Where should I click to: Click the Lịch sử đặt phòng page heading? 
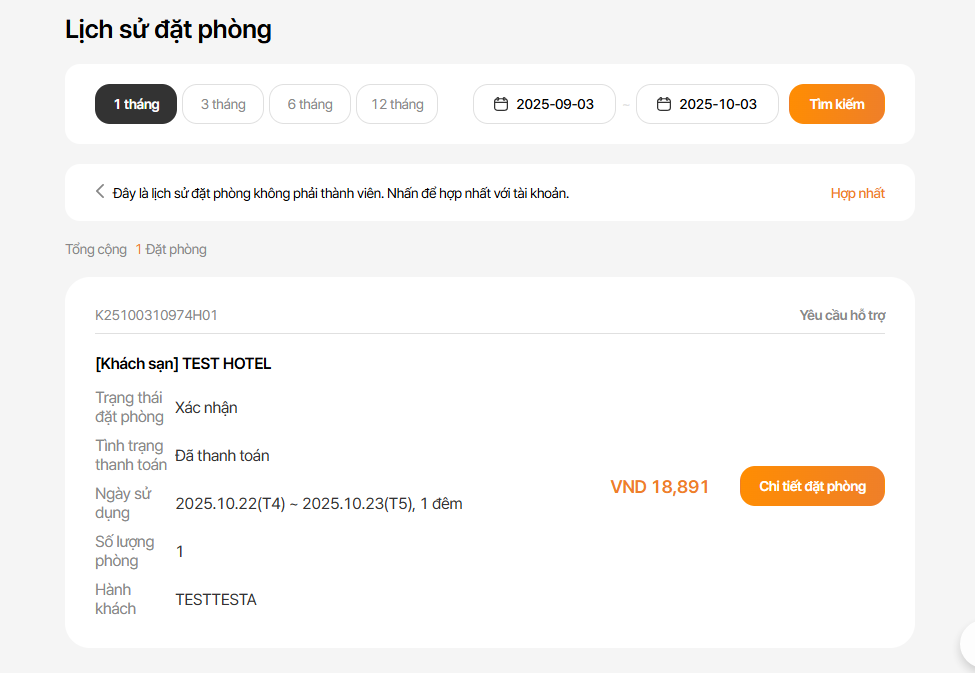click(x=168, y=29)
